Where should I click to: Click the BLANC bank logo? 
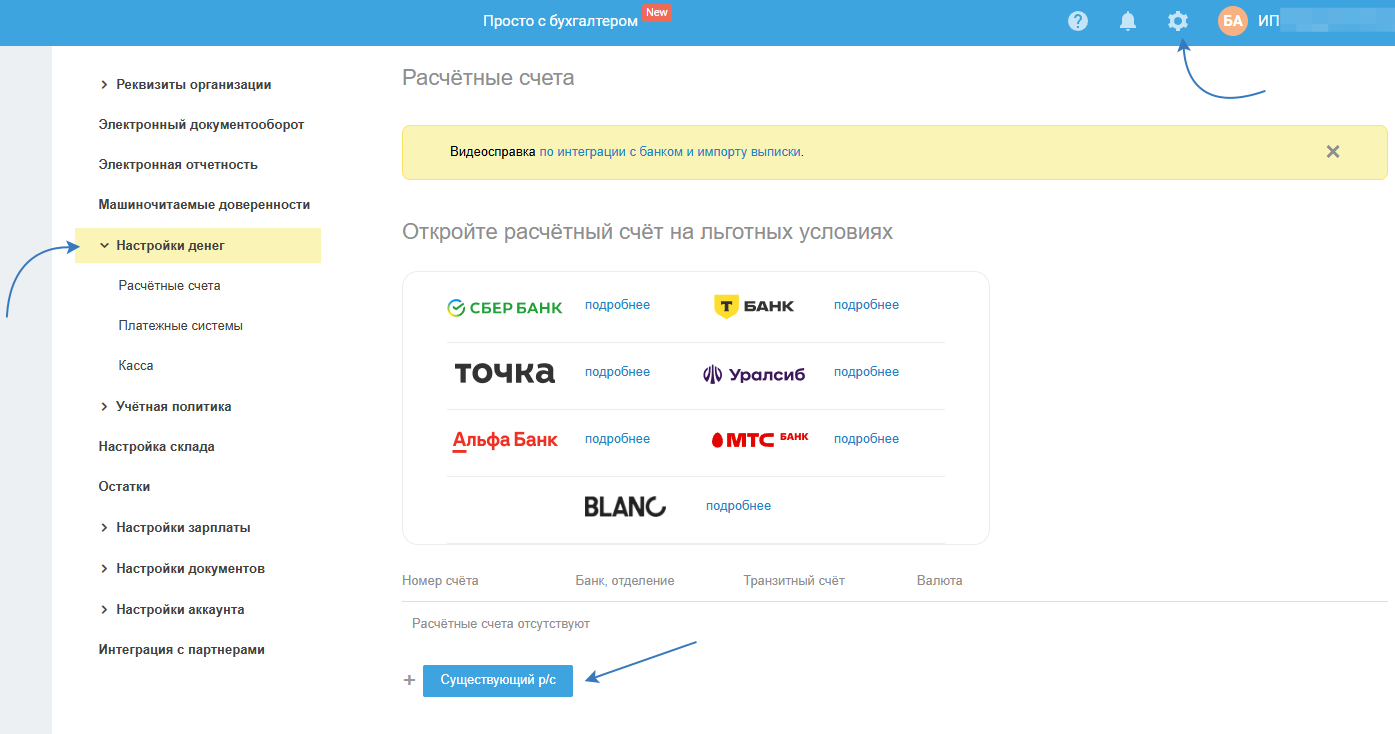625,506
